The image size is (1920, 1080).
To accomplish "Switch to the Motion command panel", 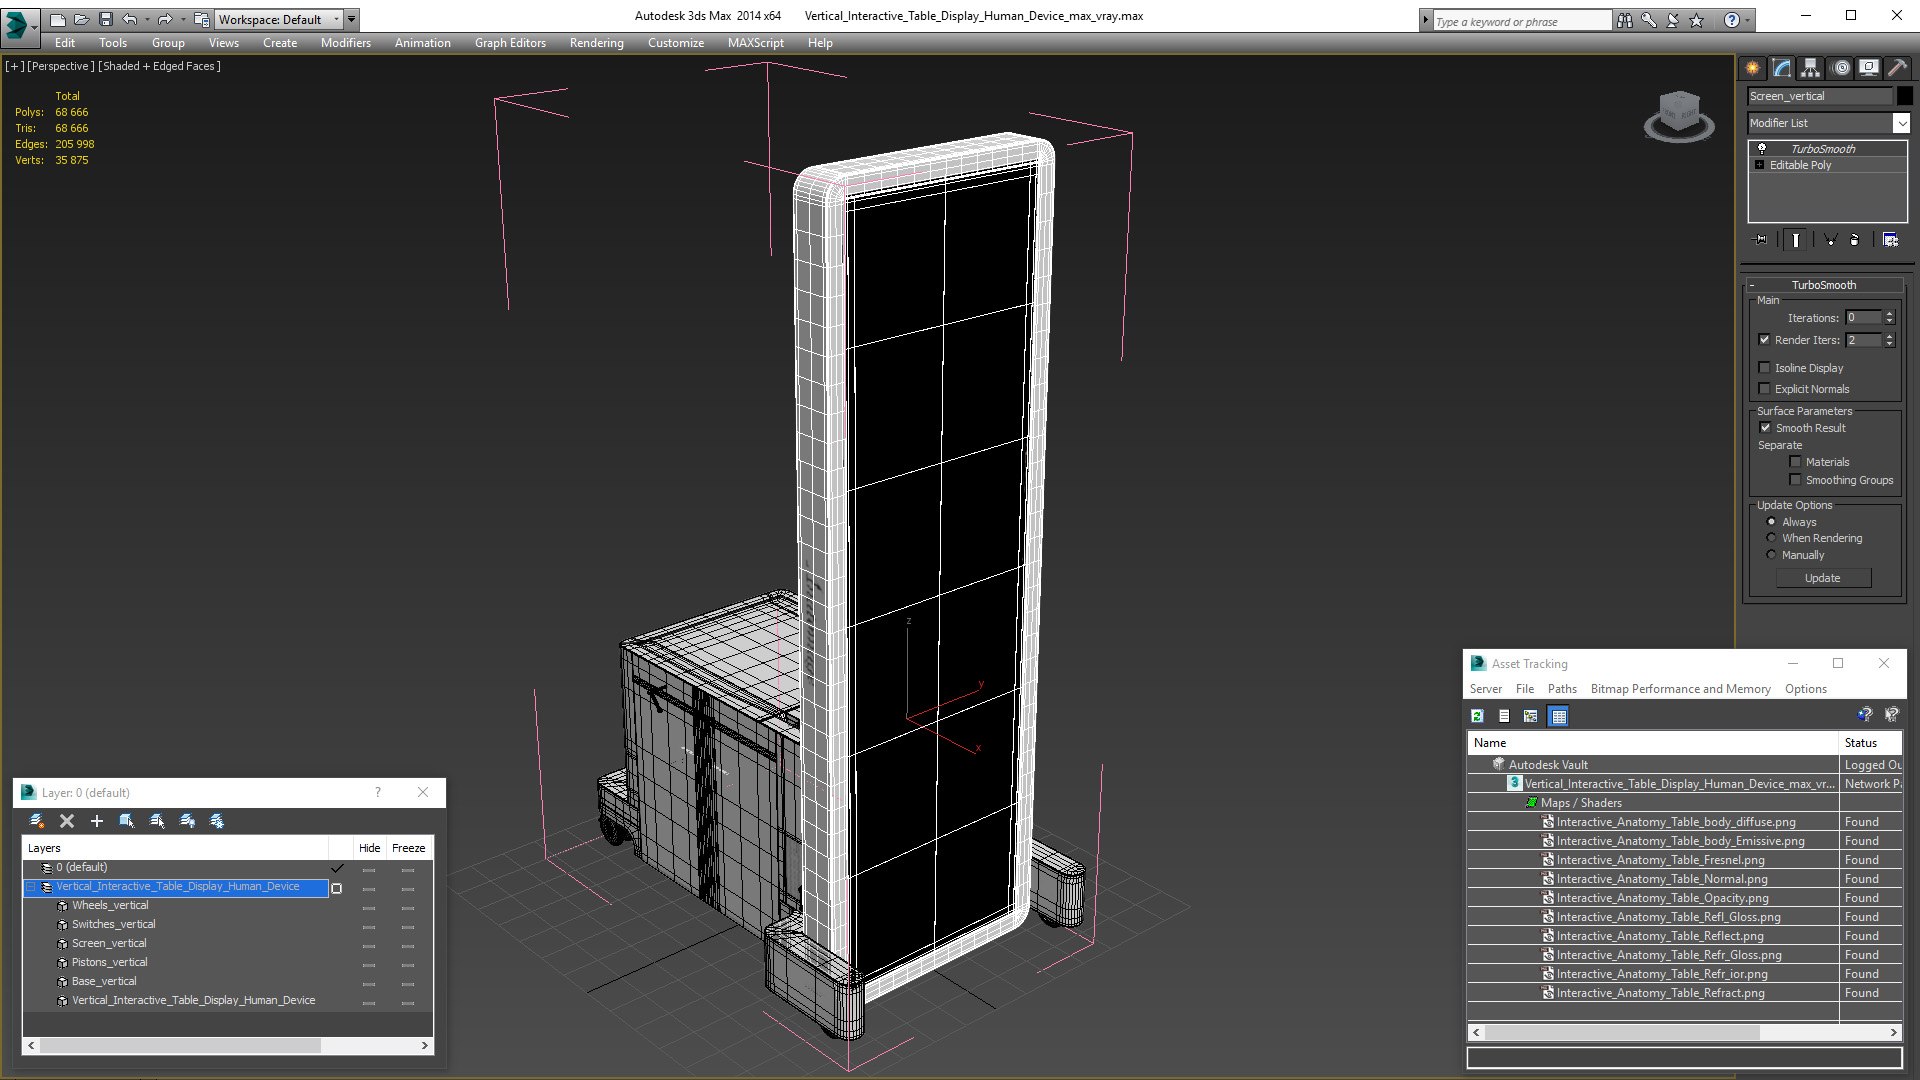I will 1841,68.
